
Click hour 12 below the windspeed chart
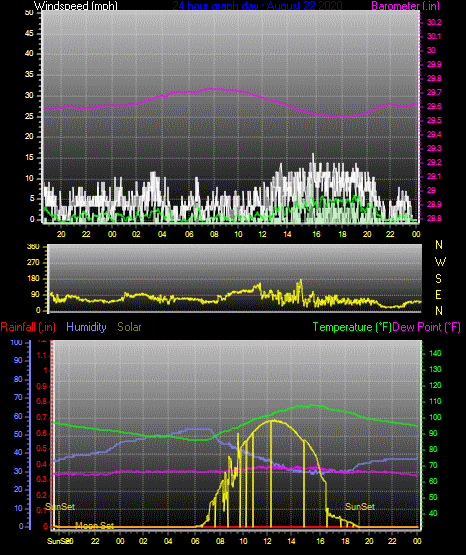click(x=262, y=234)
